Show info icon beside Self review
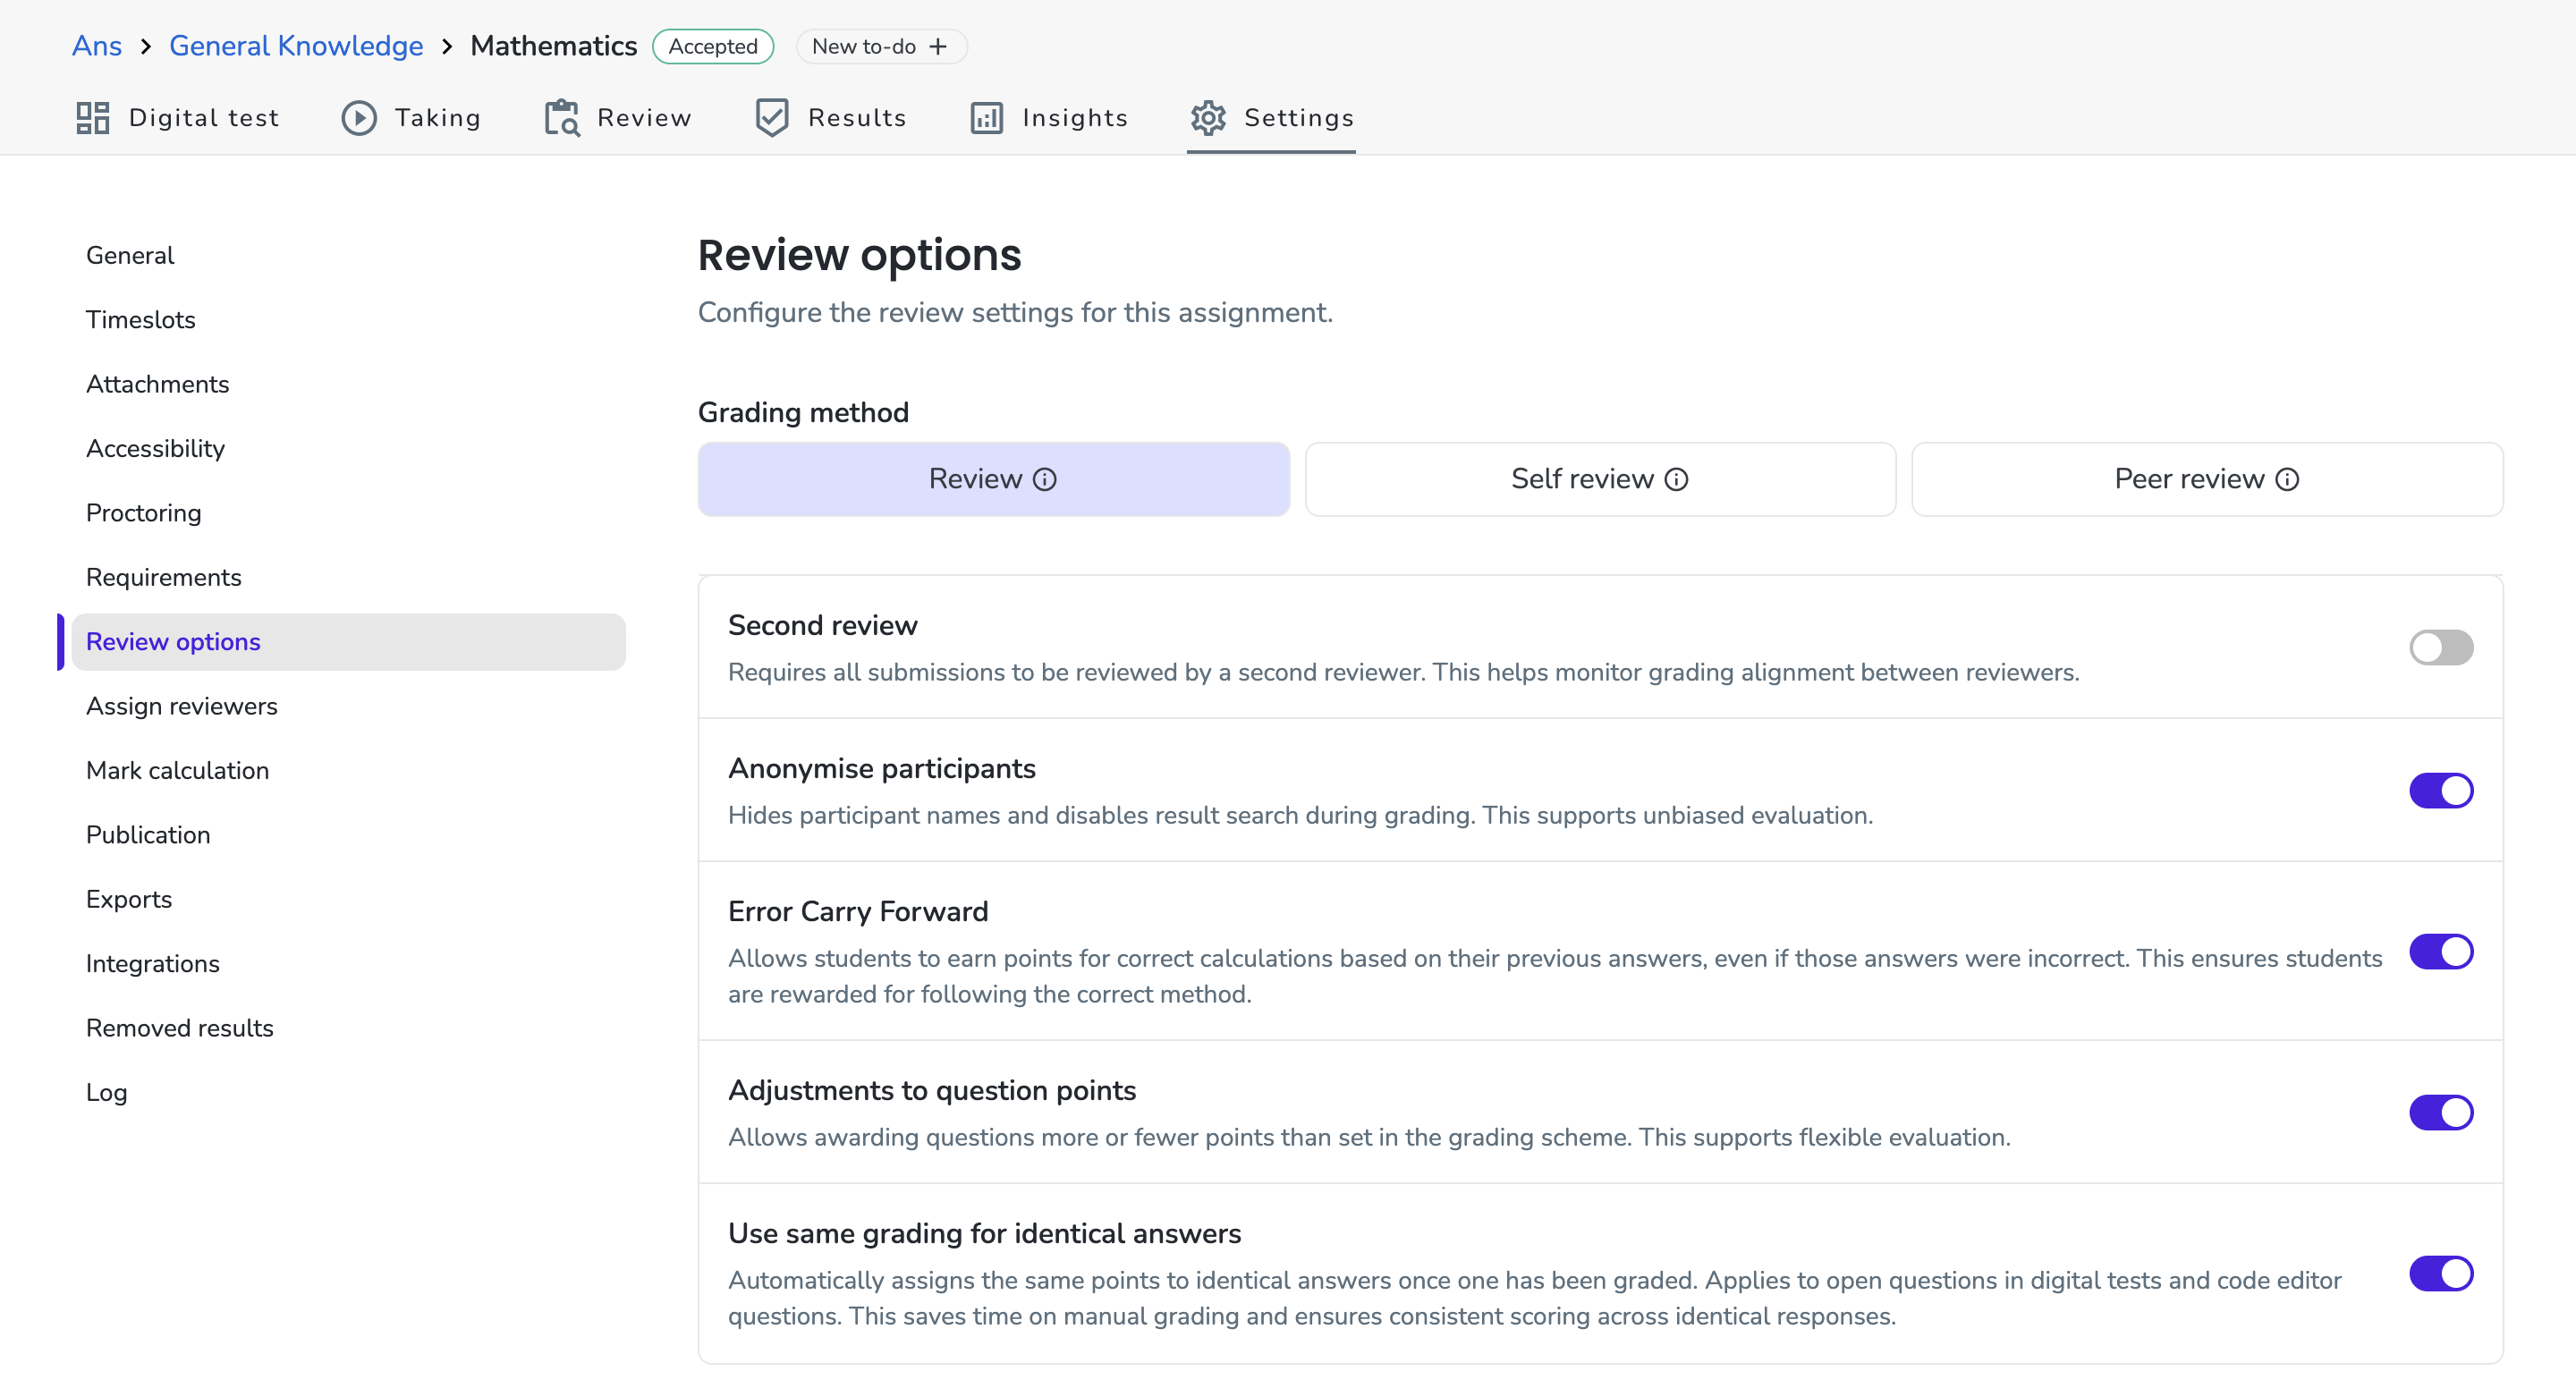The height and width of the screenshot is (1388, 2576). pos(1676,480)
